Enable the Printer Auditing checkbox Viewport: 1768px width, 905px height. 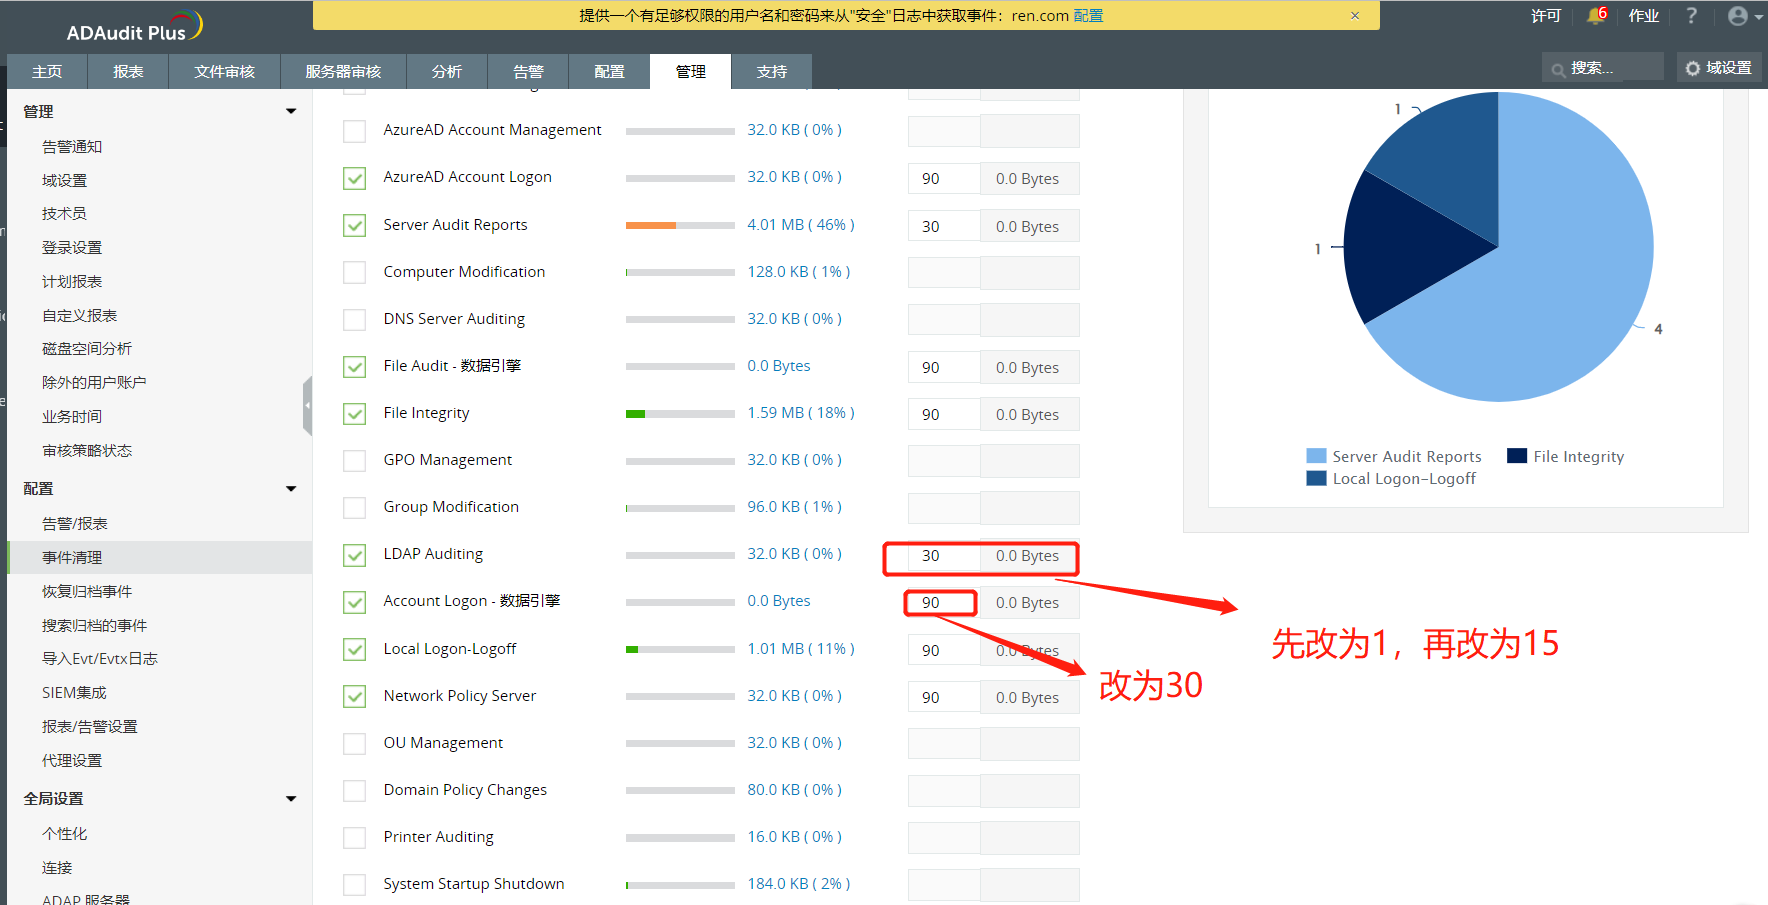coord(354,837)
